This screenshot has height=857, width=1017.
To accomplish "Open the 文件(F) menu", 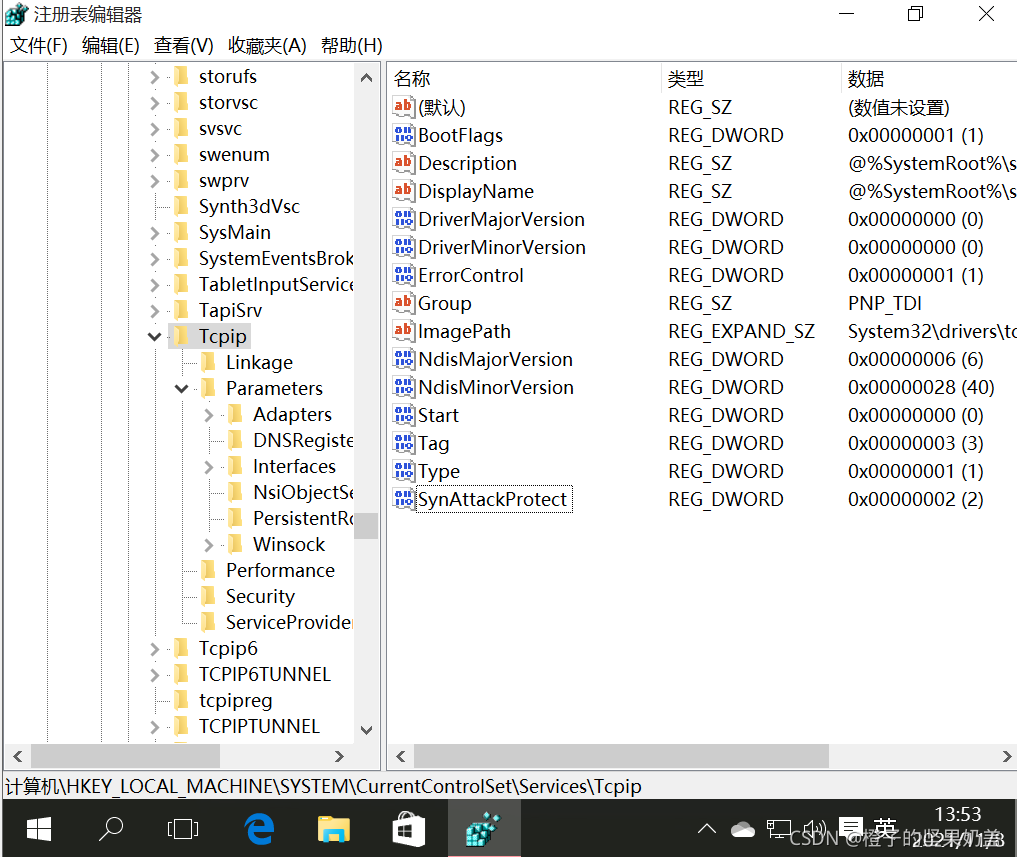I will click(x=39, y=45).
